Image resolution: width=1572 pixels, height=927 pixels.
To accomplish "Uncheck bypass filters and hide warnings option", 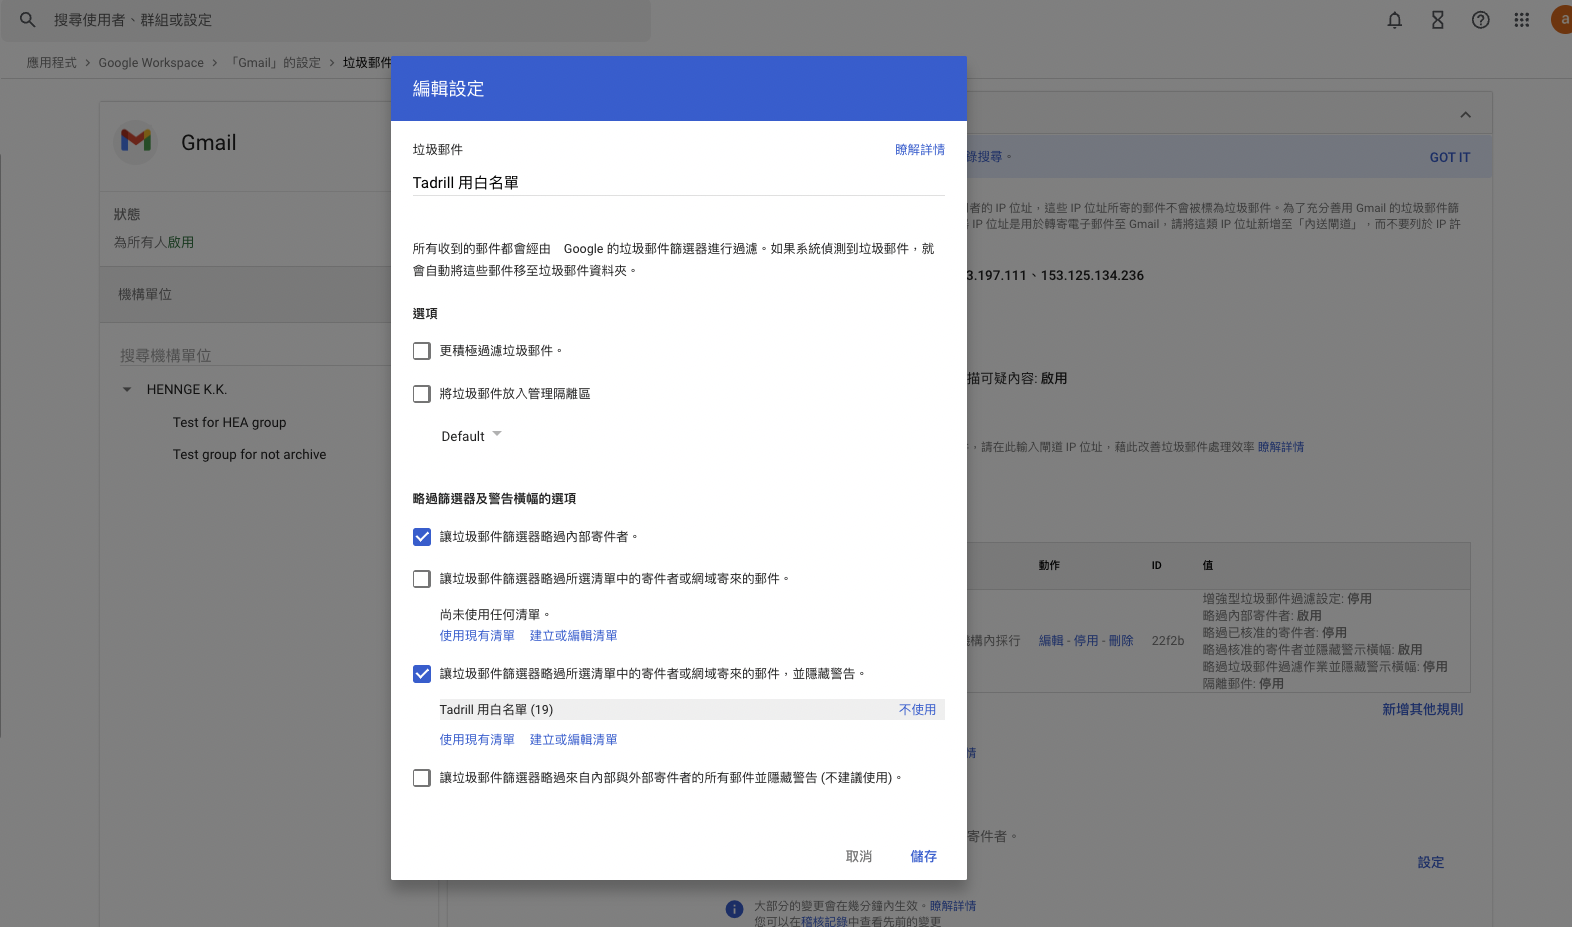I will click(422, 674).
